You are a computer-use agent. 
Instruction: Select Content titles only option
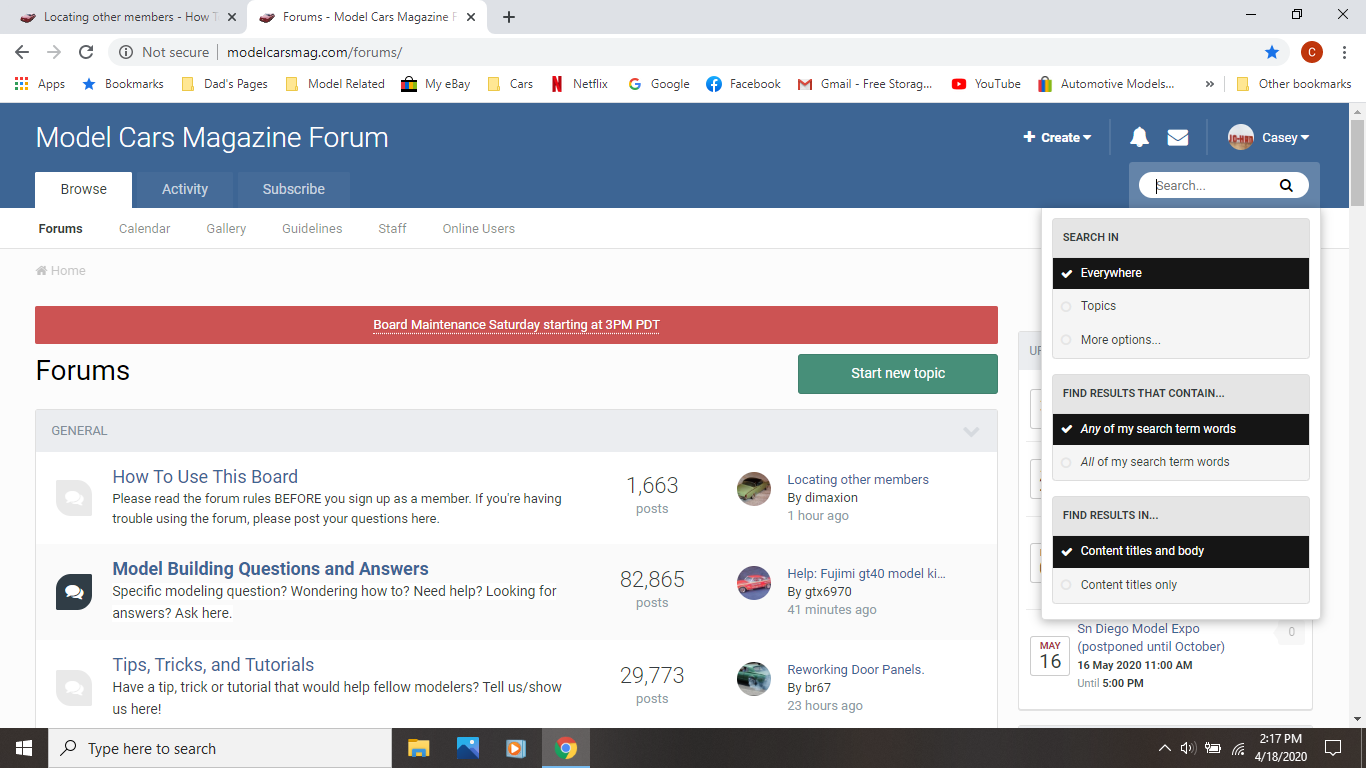coord(1181,585)
